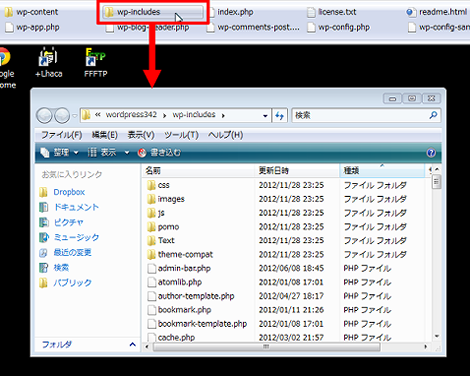The width and height of the screenshot is (470, 376).
Task: Select the admin-bar.php file icon
Action: 152,268
